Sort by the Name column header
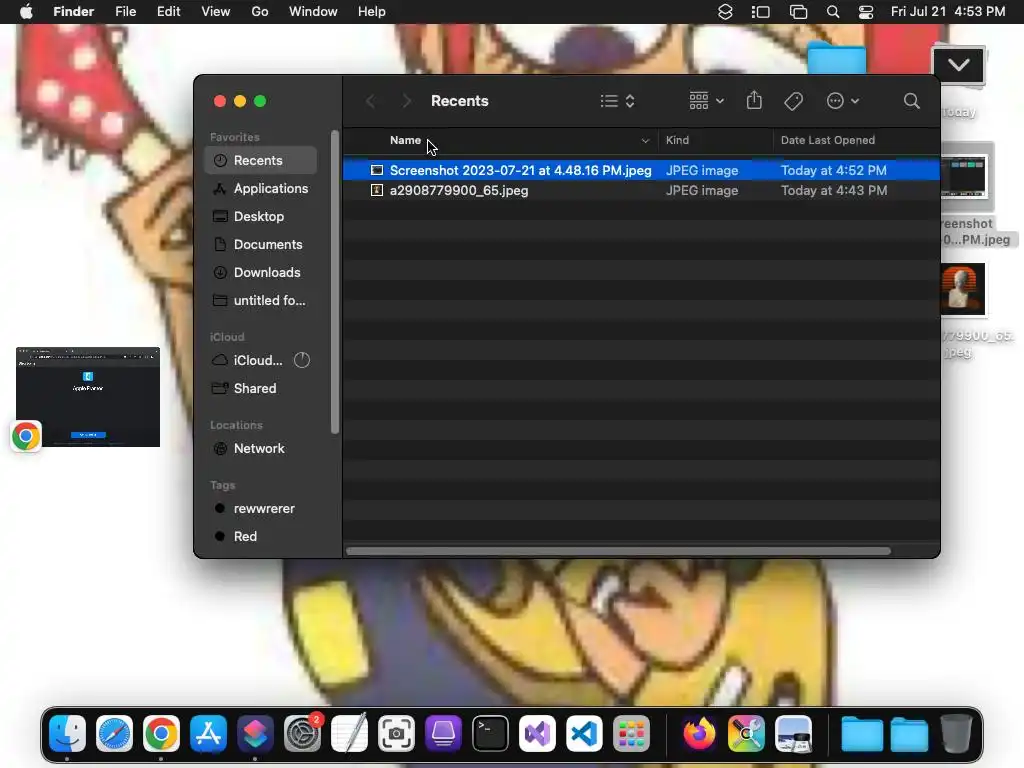 tap(406, 140)
